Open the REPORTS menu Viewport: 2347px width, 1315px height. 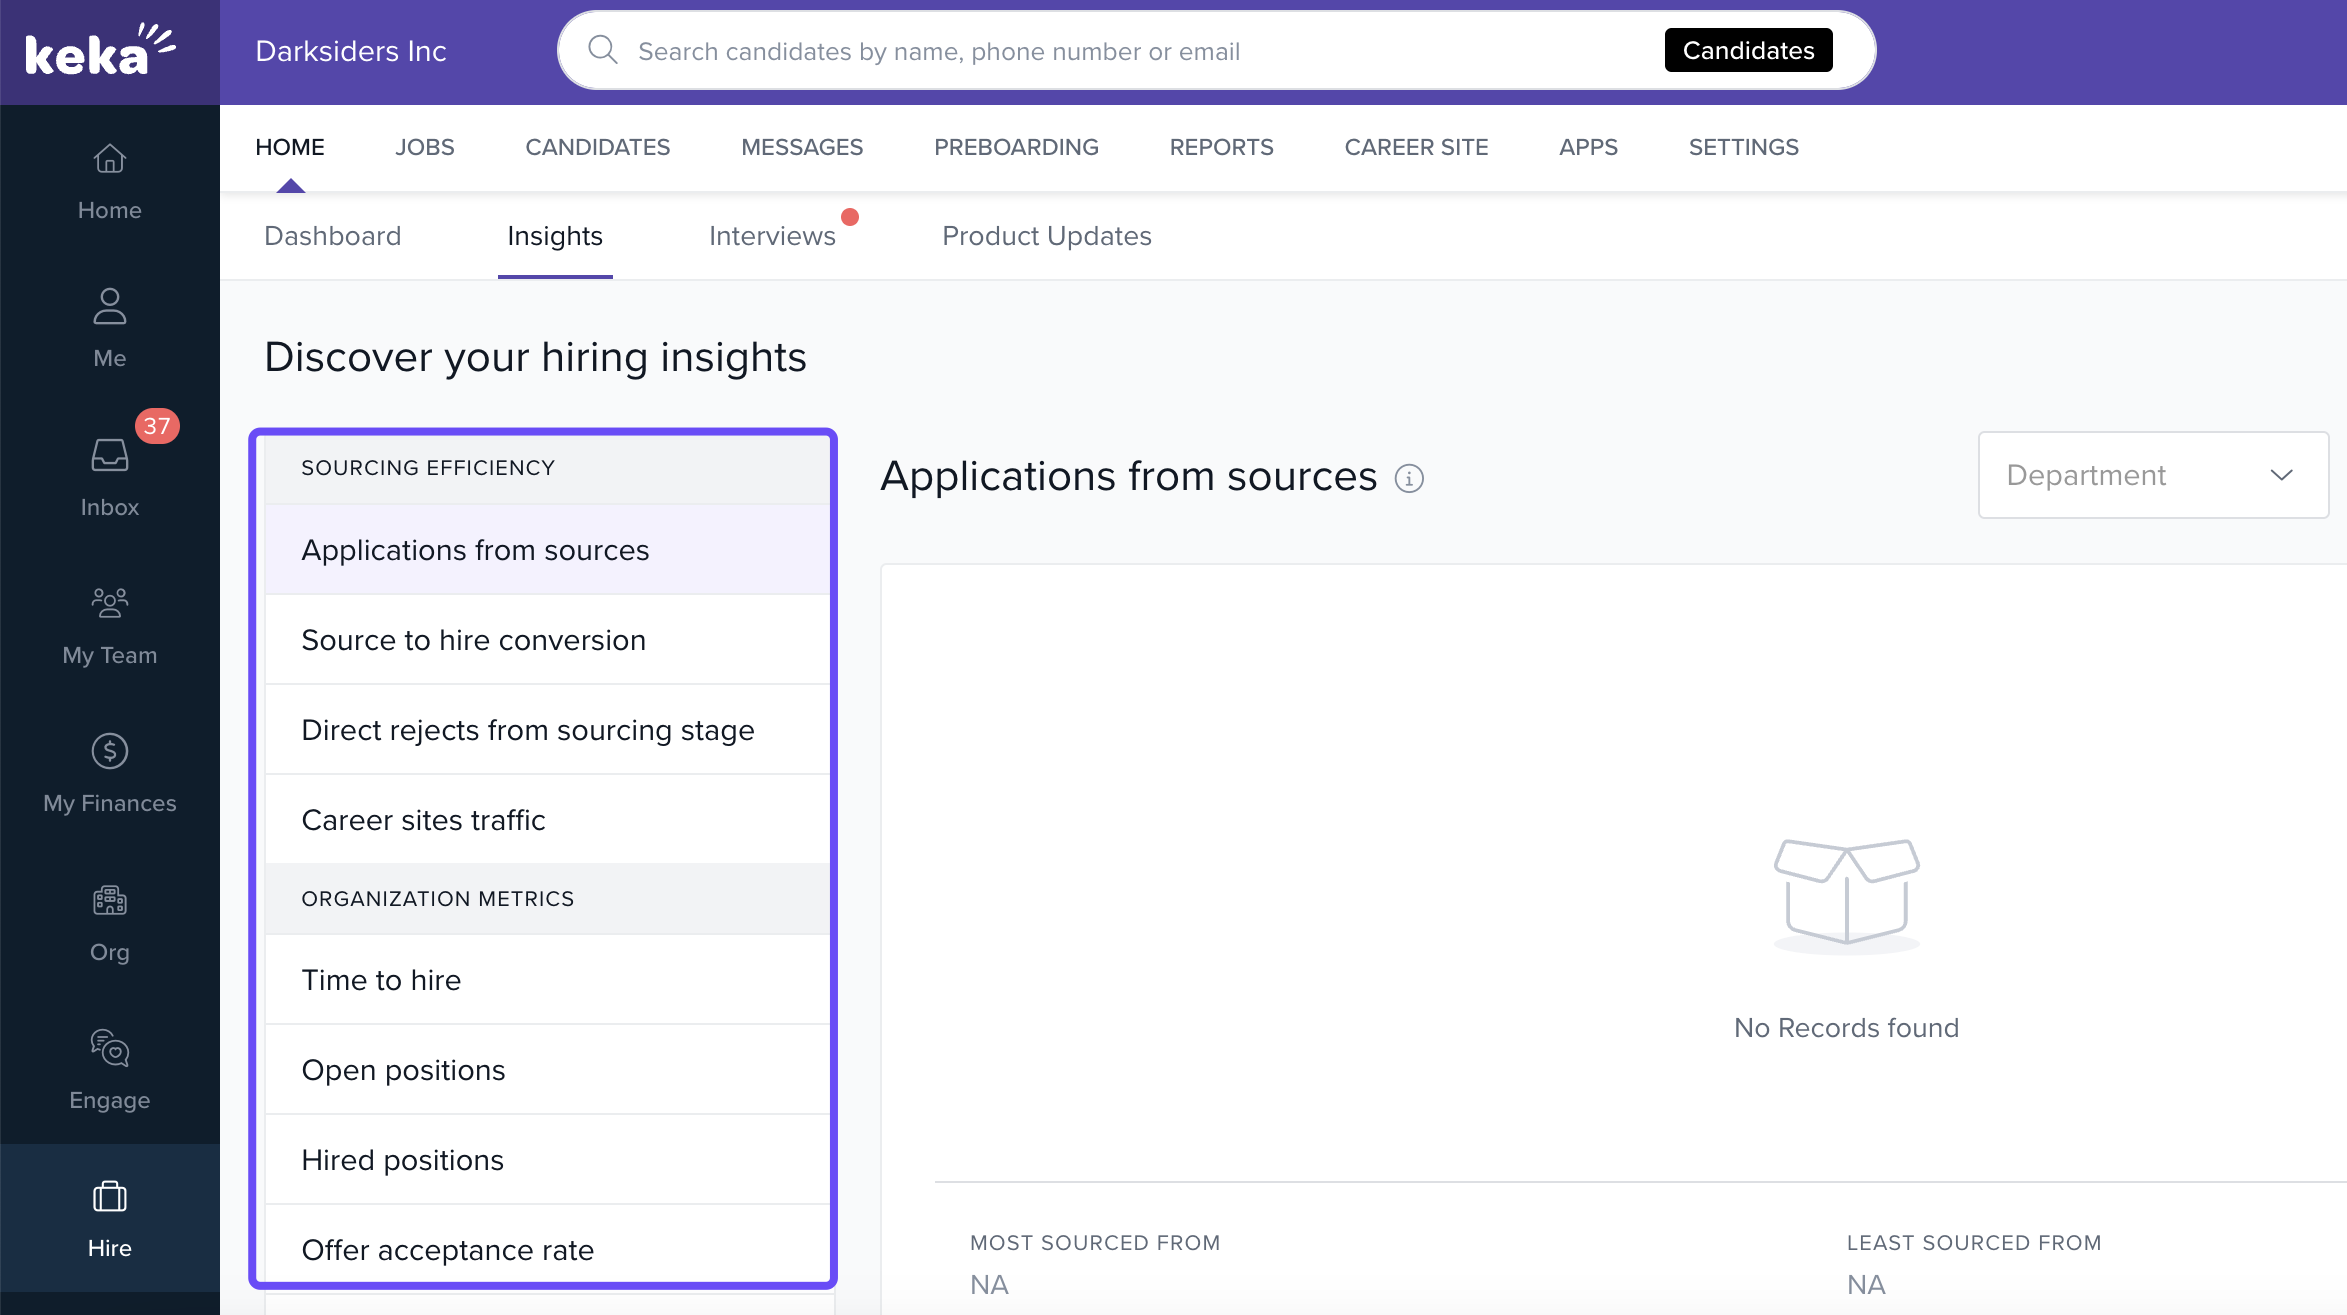[1221, 147]
